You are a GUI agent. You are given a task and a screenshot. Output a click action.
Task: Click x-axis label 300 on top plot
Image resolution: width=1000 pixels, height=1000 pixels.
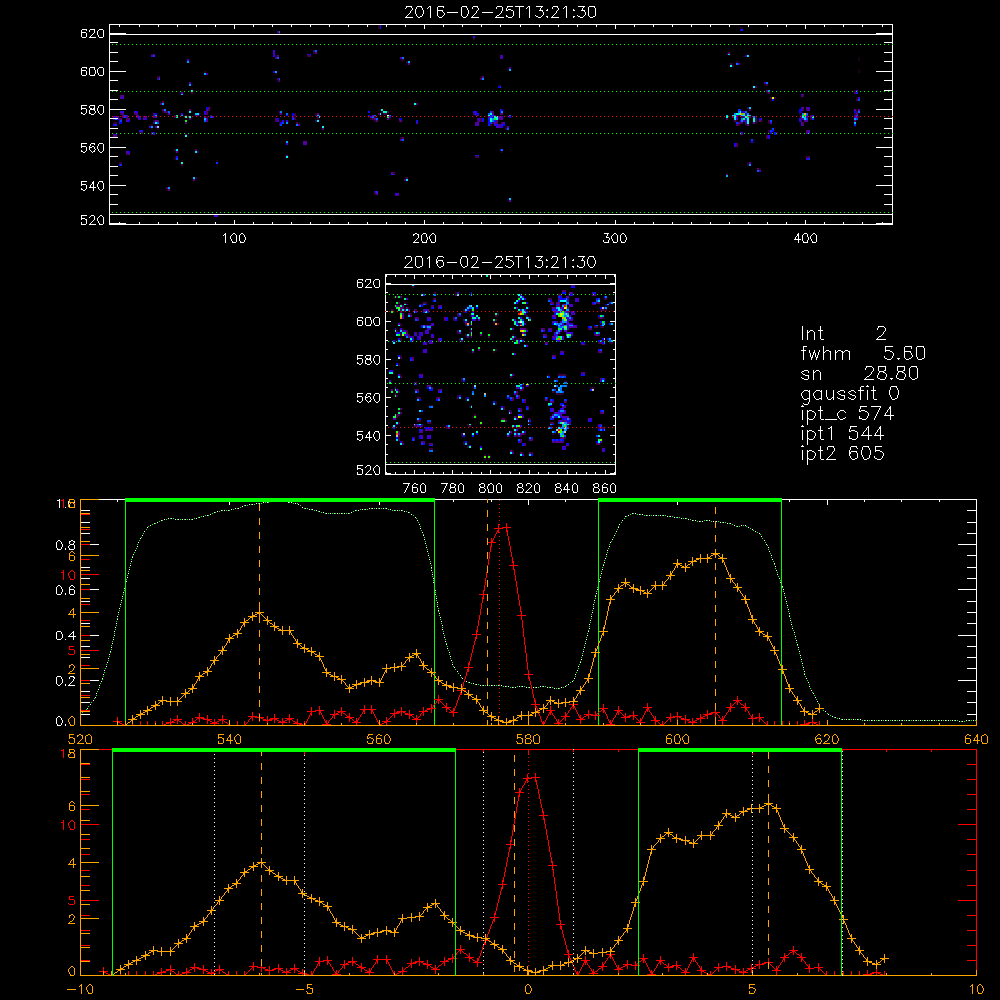pyautogui.click(x=615, y=239)
